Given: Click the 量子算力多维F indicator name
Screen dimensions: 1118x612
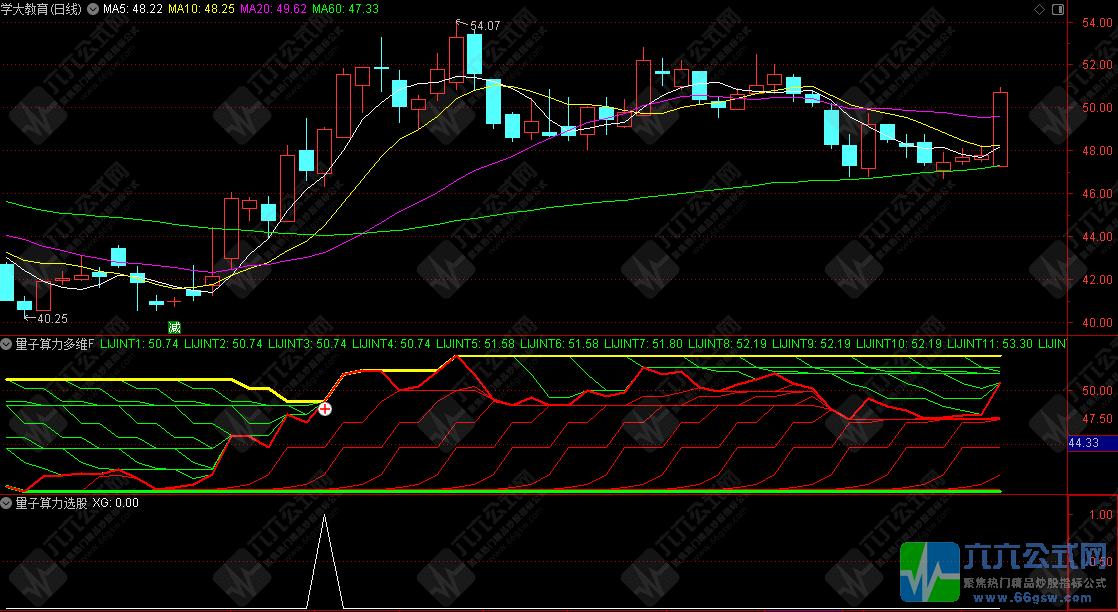Looking at the screenshot, I should [x=54, y=344].
